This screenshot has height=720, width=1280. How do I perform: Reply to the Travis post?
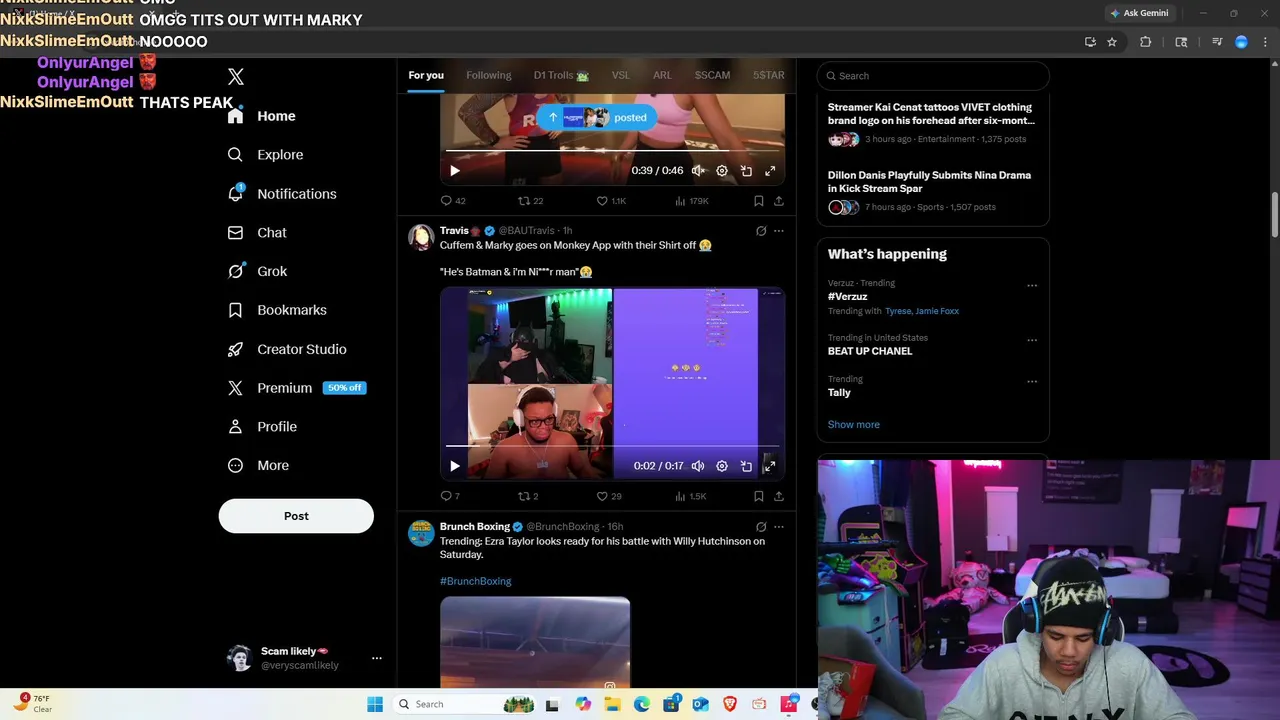[450, 496]
